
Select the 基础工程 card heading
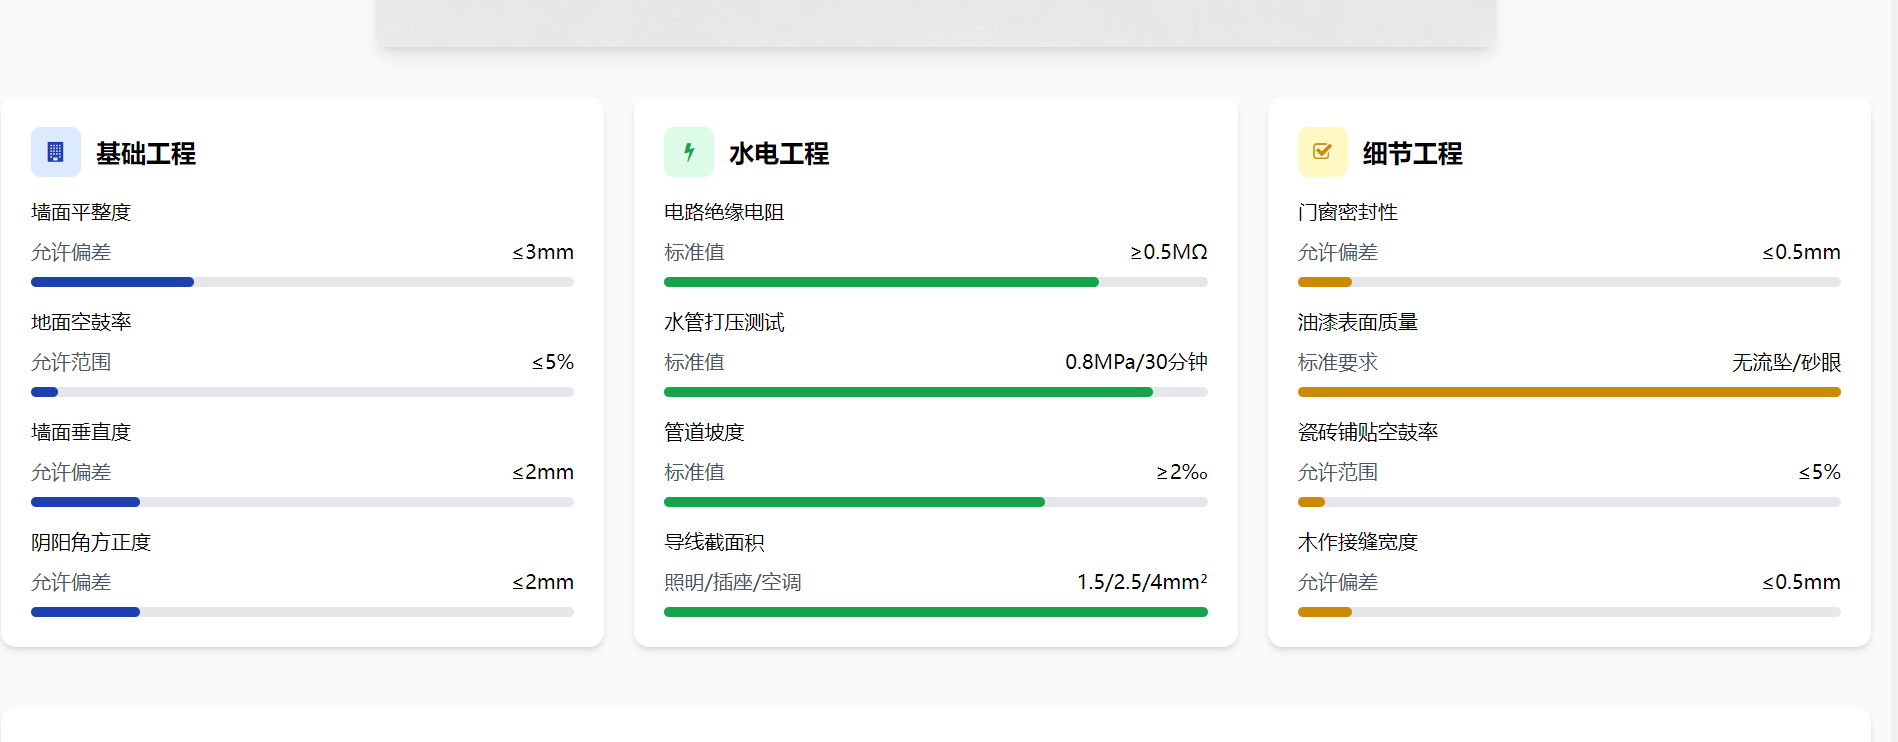(146, 153)
